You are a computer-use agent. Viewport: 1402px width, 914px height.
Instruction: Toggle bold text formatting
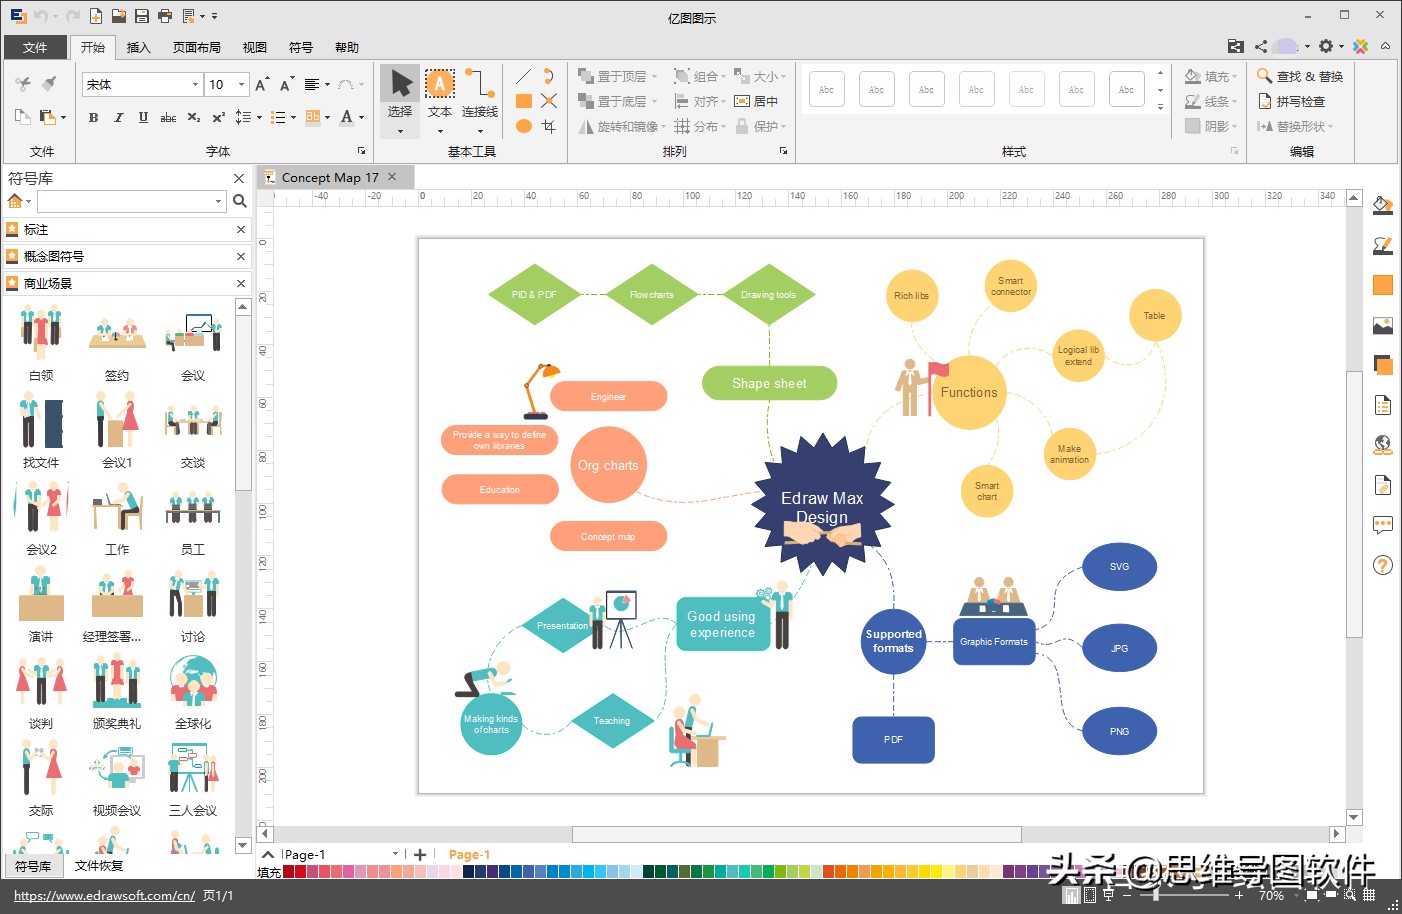pos(93,117)
